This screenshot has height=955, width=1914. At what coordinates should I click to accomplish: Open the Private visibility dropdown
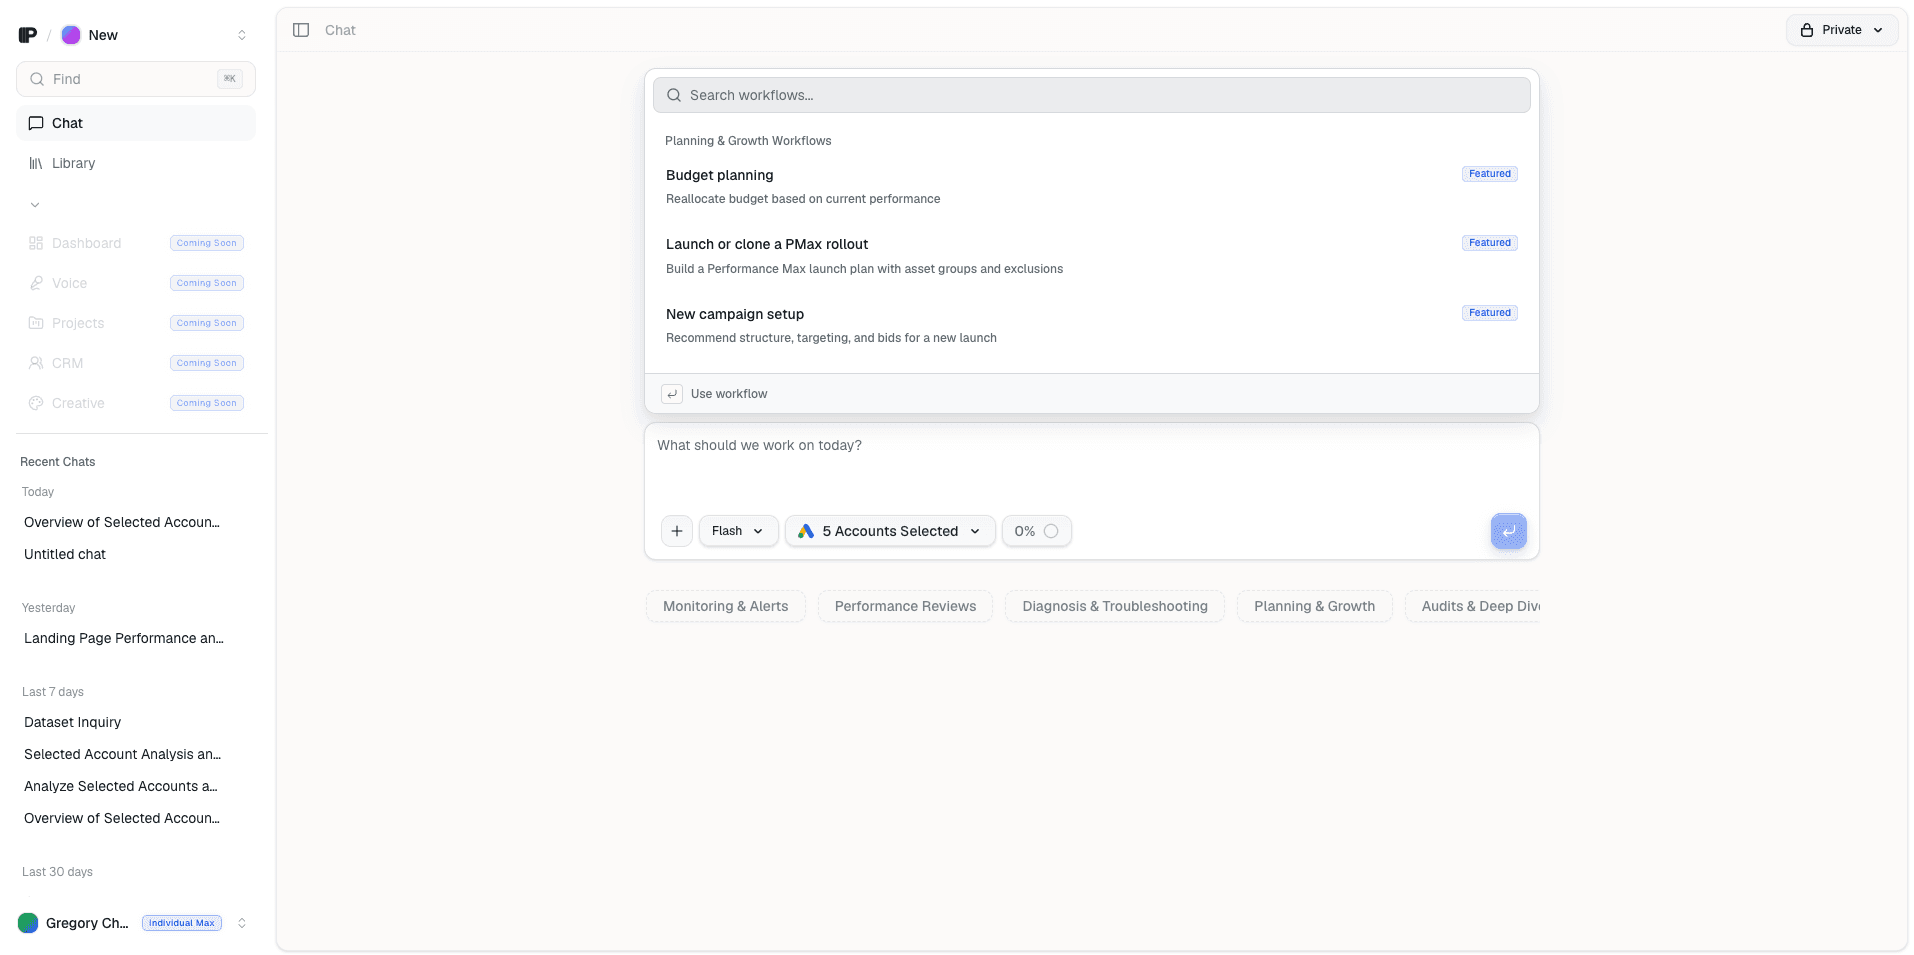(x=1842, y=30)
